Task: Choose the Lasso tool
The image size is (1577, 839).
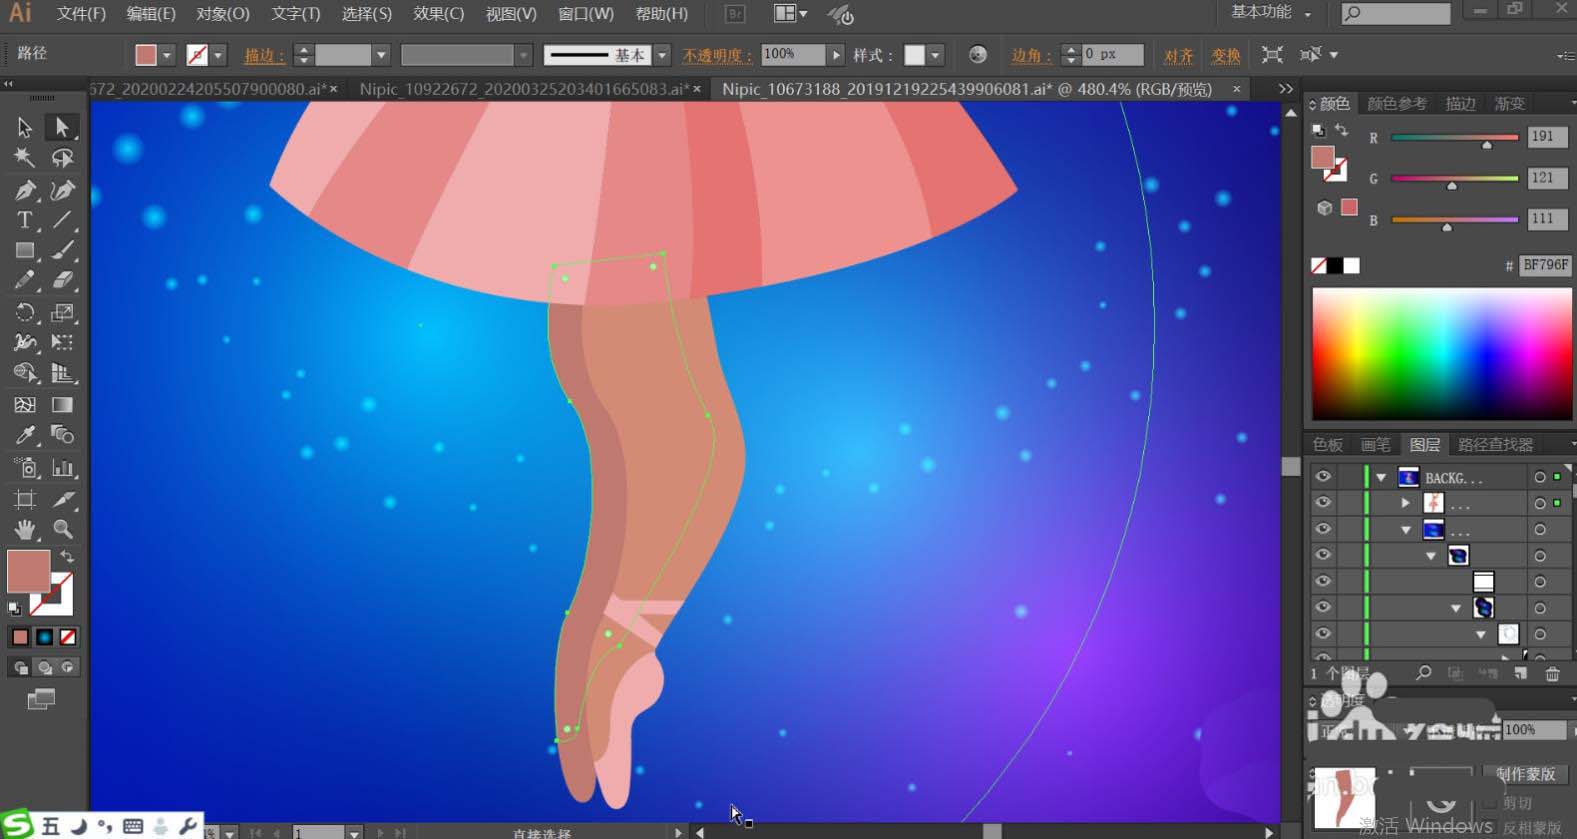Action: (x=62, y=158)
